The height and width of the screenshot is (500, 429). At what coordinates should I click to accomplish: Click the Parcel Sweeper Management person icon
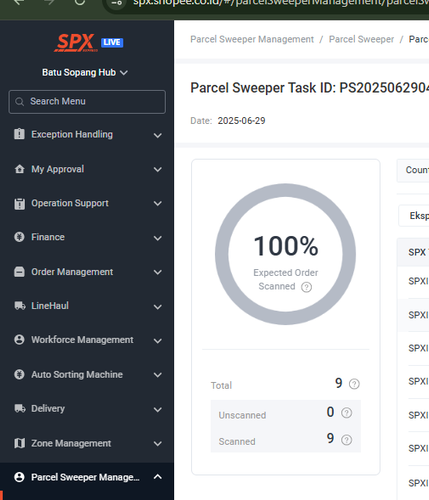point(19,477)
